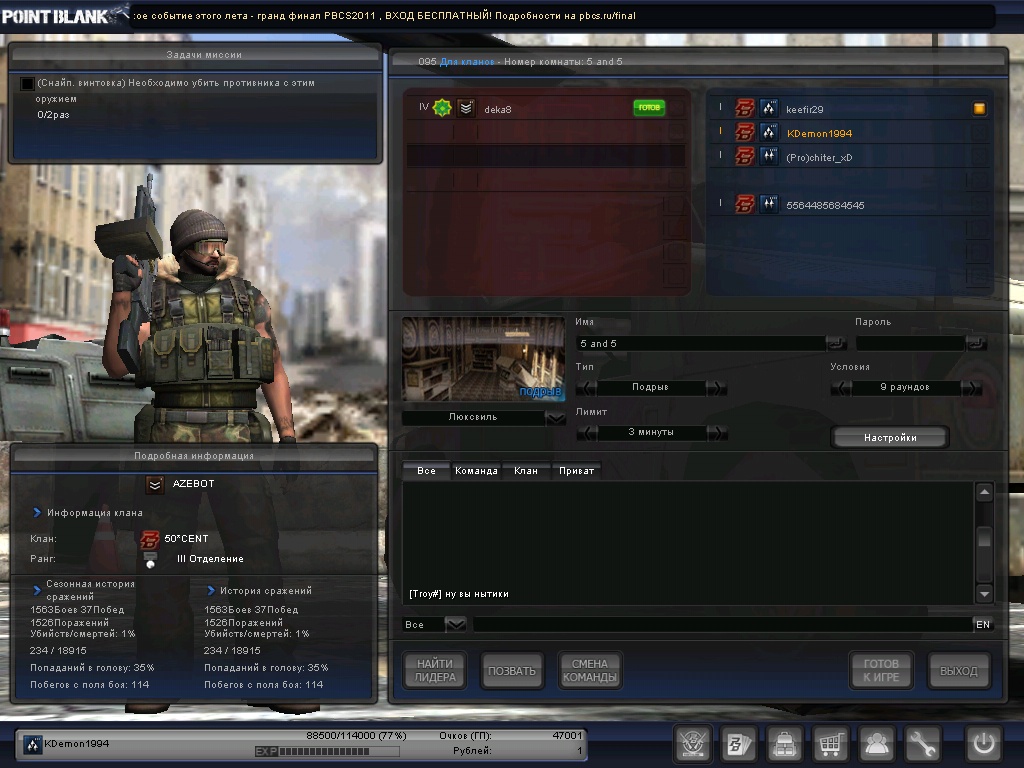The height and width of the screenshot is (768, 1024).
Task: Click the chat message input field
Action: (722, 624)
